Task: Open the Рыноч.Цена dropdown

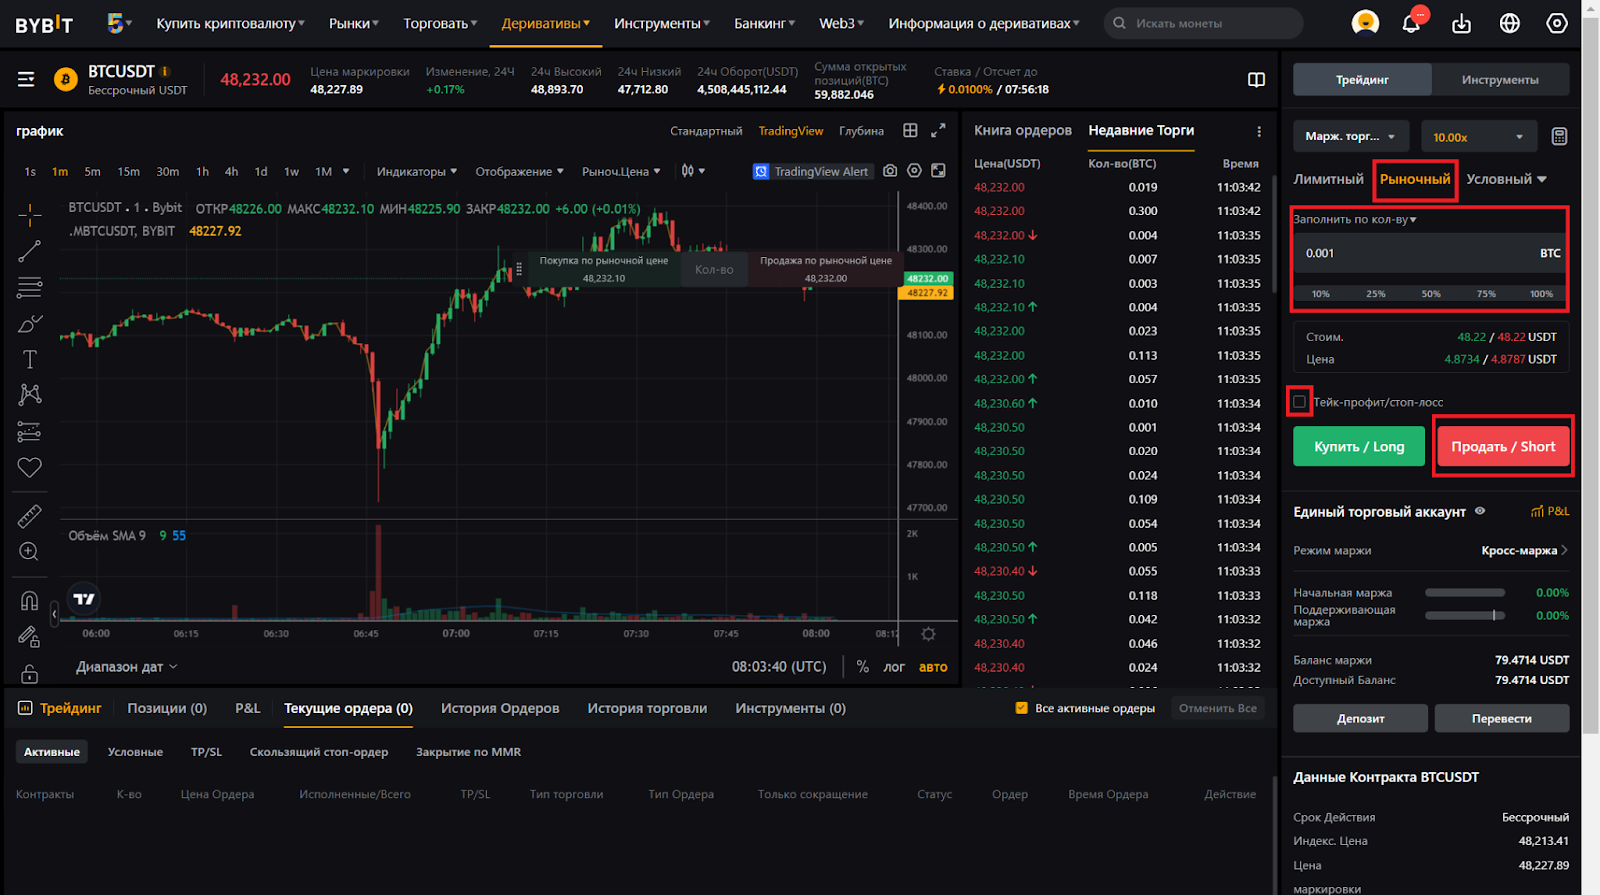Action: click(621, 171)
